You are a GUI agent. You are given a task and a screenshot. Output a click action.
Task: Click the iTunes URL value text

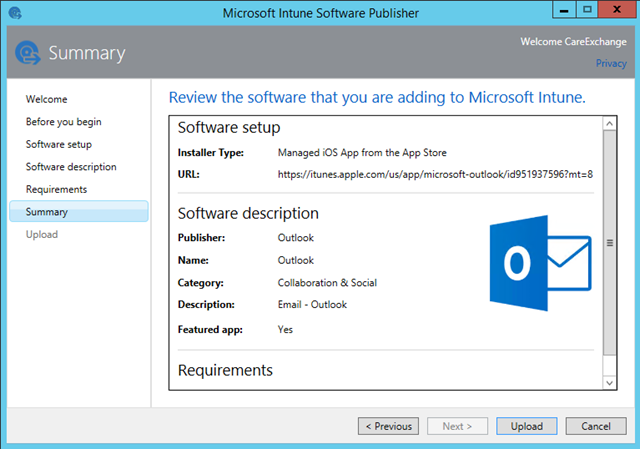point(435,175)
